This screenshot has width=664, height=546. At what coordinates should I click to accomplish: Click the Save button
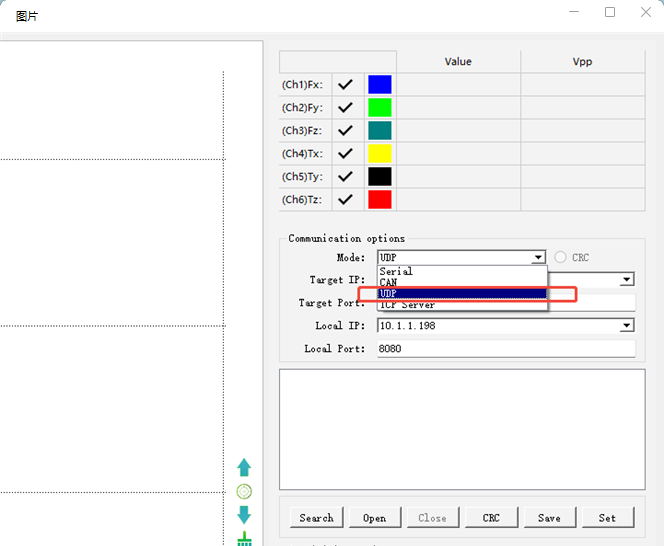(x=550, y=518)
